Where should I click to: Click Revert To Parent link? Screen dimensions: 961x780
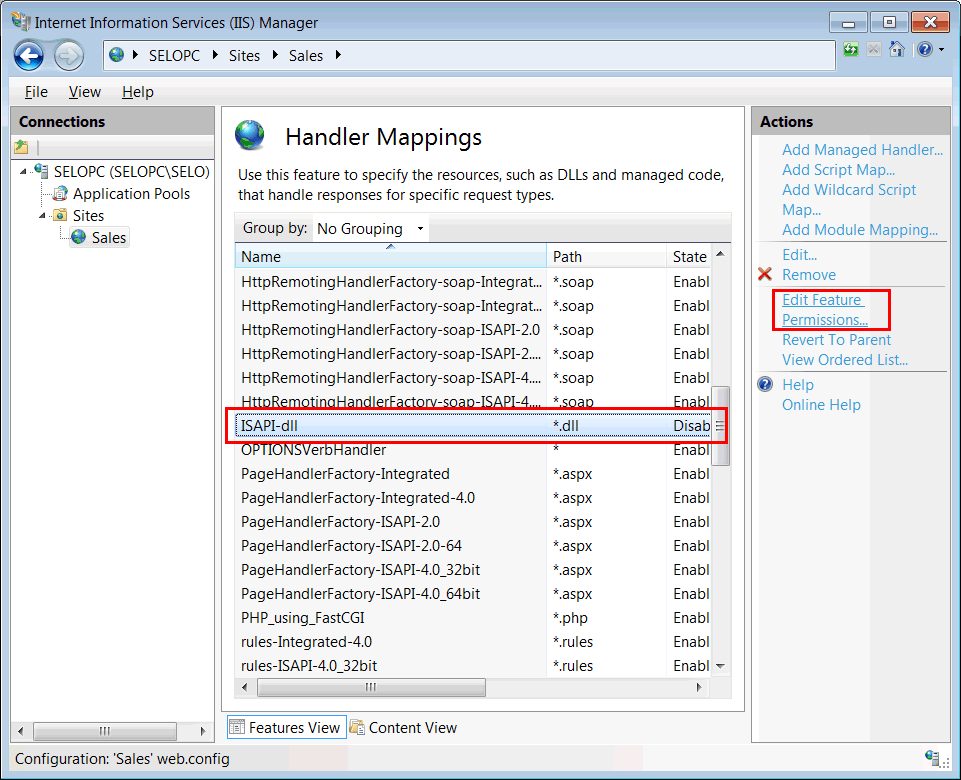pos(837,339)
